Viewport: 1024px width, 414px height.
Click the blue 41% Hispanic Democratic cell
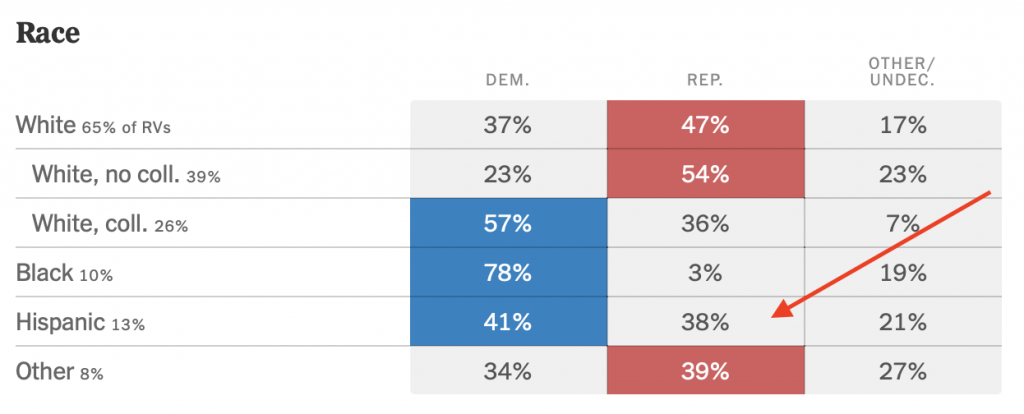pos(507,322)
